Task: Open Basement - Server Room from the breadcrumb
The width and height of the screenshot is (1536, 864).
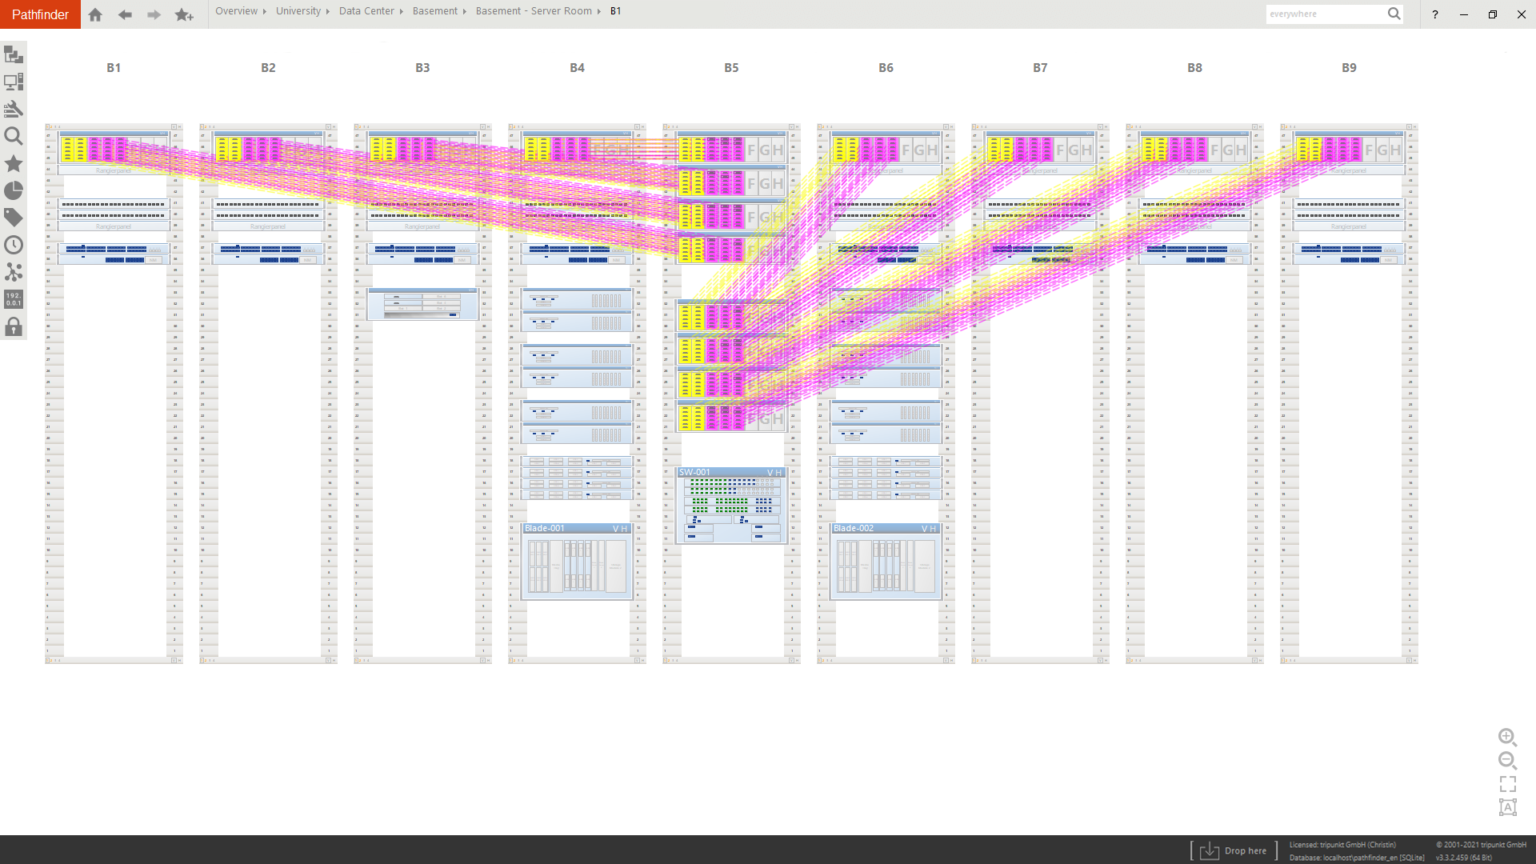Action: tap(533, 11)
